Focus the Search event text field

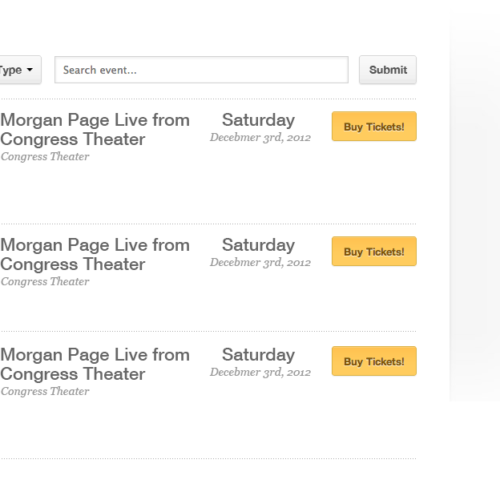coord(201,70)
